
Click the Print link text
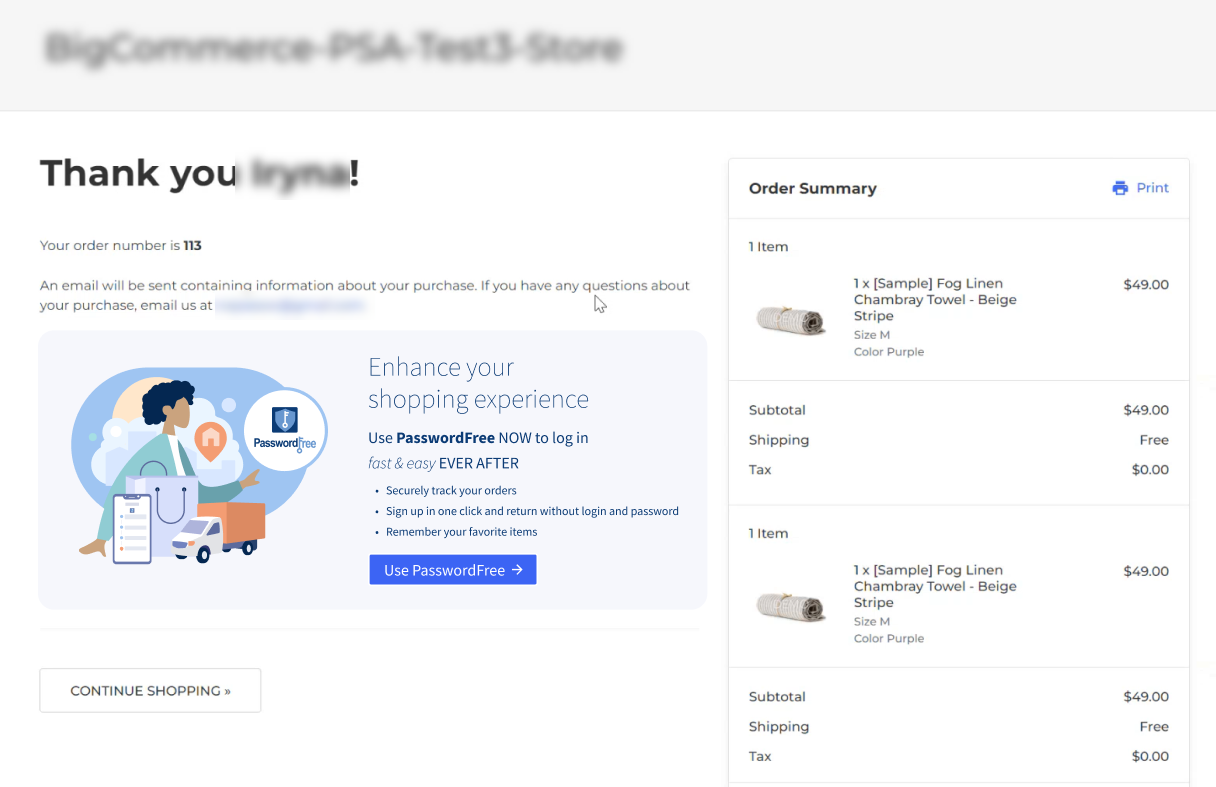(x=1152, y=188)
